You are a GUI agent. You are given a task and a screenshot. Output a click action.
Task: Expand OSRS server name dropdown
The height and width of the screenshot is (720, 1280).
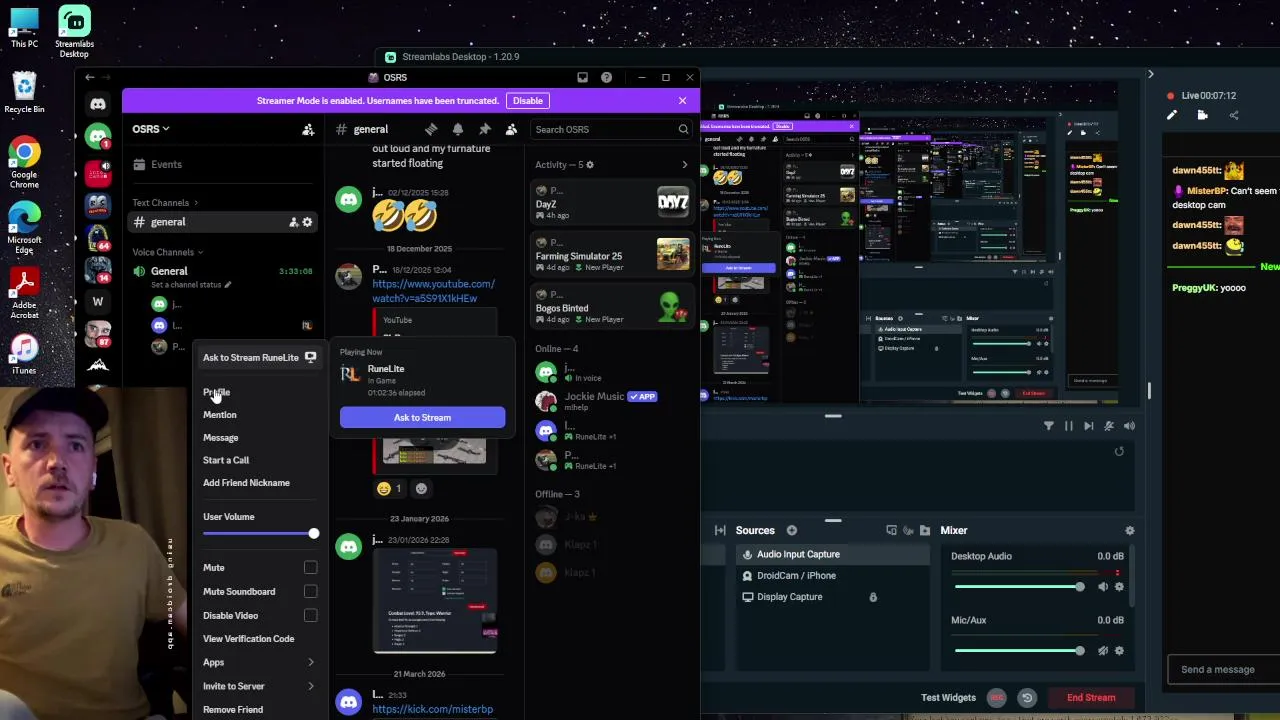click(151, 129)
